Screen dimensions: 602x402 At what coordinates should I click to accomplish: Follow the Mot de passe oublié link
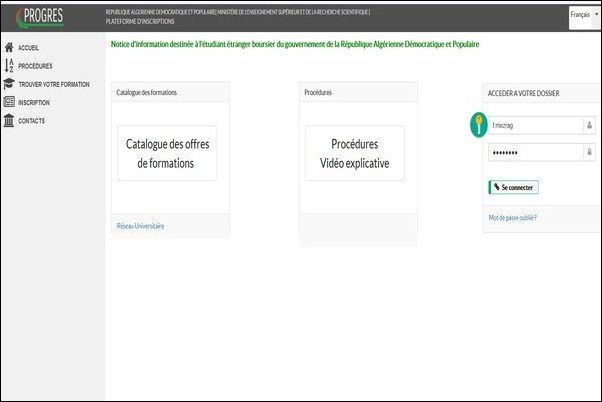pyautogui.click(x=512, y=217)
